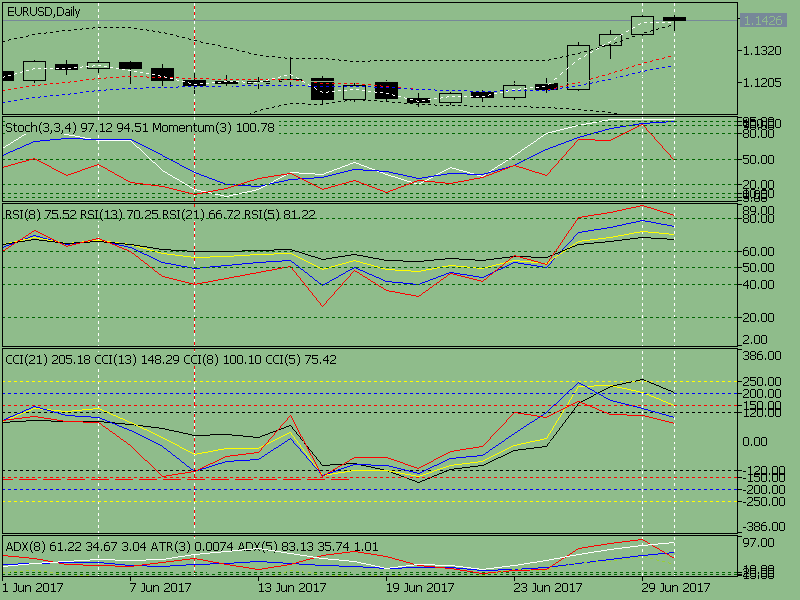Click the 386.00 value on CCI axis
Image resolution: width=800 pixels, height=600 pixels.
(762, 356)
